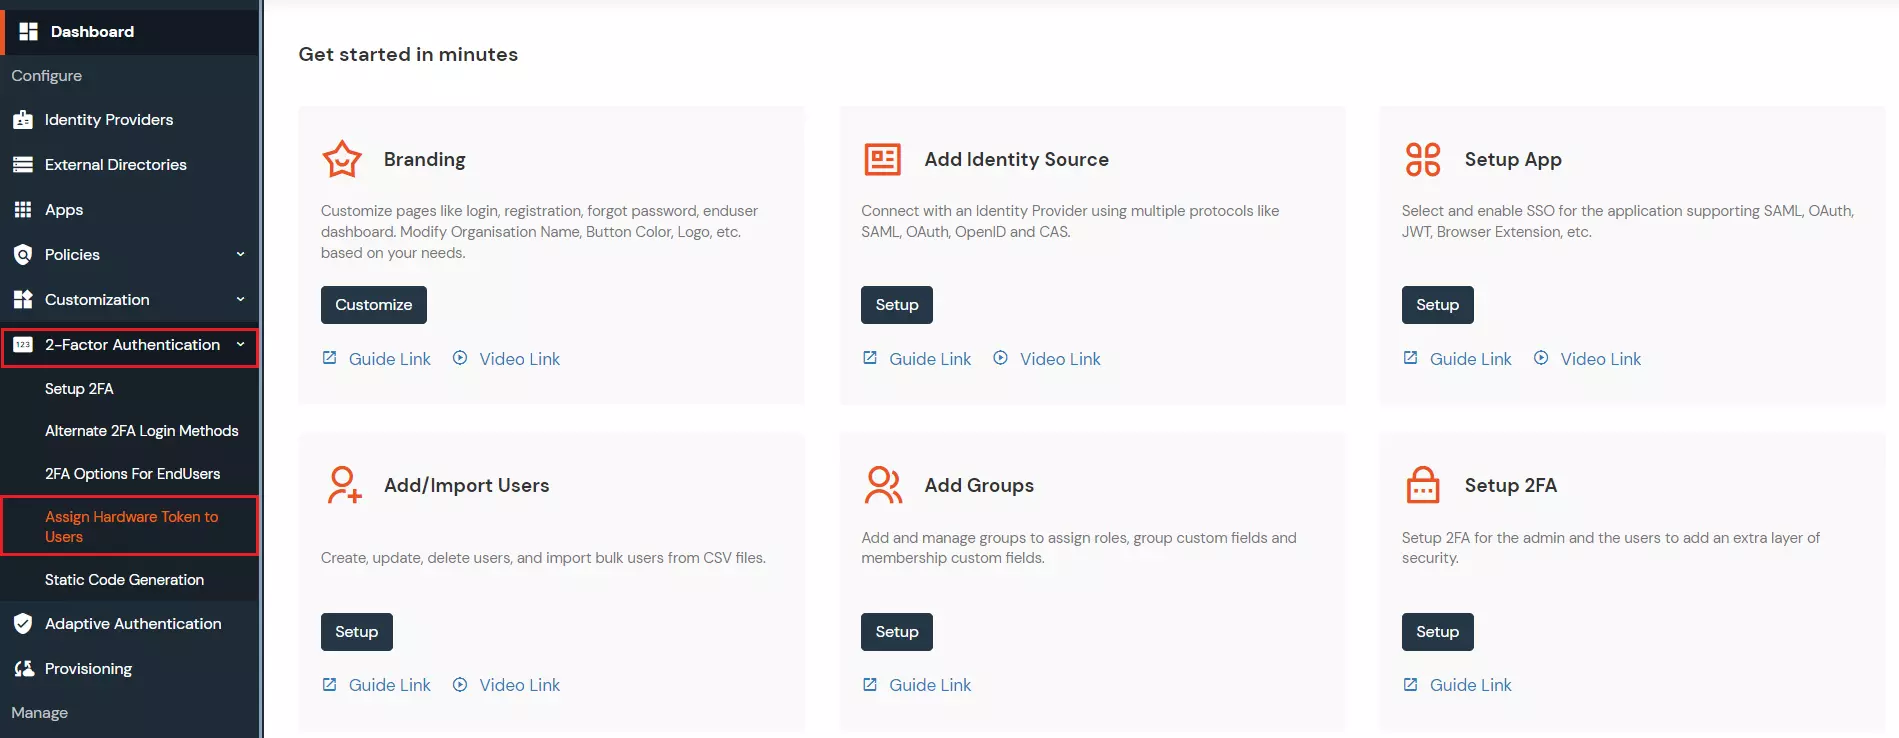This screenshot has height=738, width=1899.
Task: Collapse the 2-Factor Authentication menu chevron
Action: pyautogui.click(x=240, y=345)
